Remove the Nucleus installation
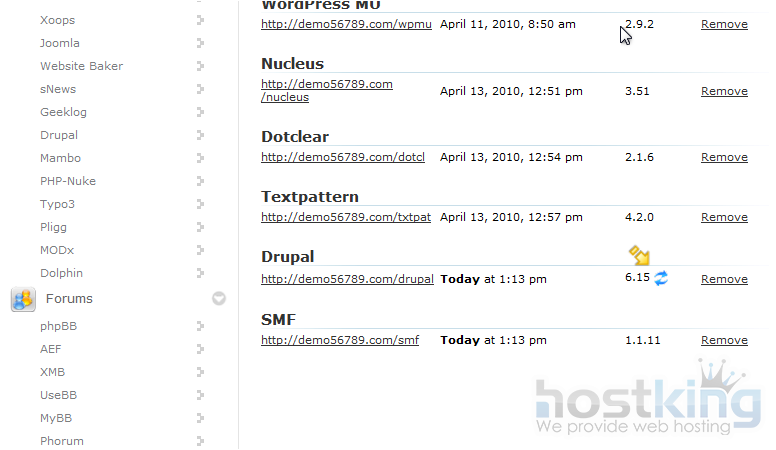This screenshot has width=776, height=450. (x=724, y=91)
